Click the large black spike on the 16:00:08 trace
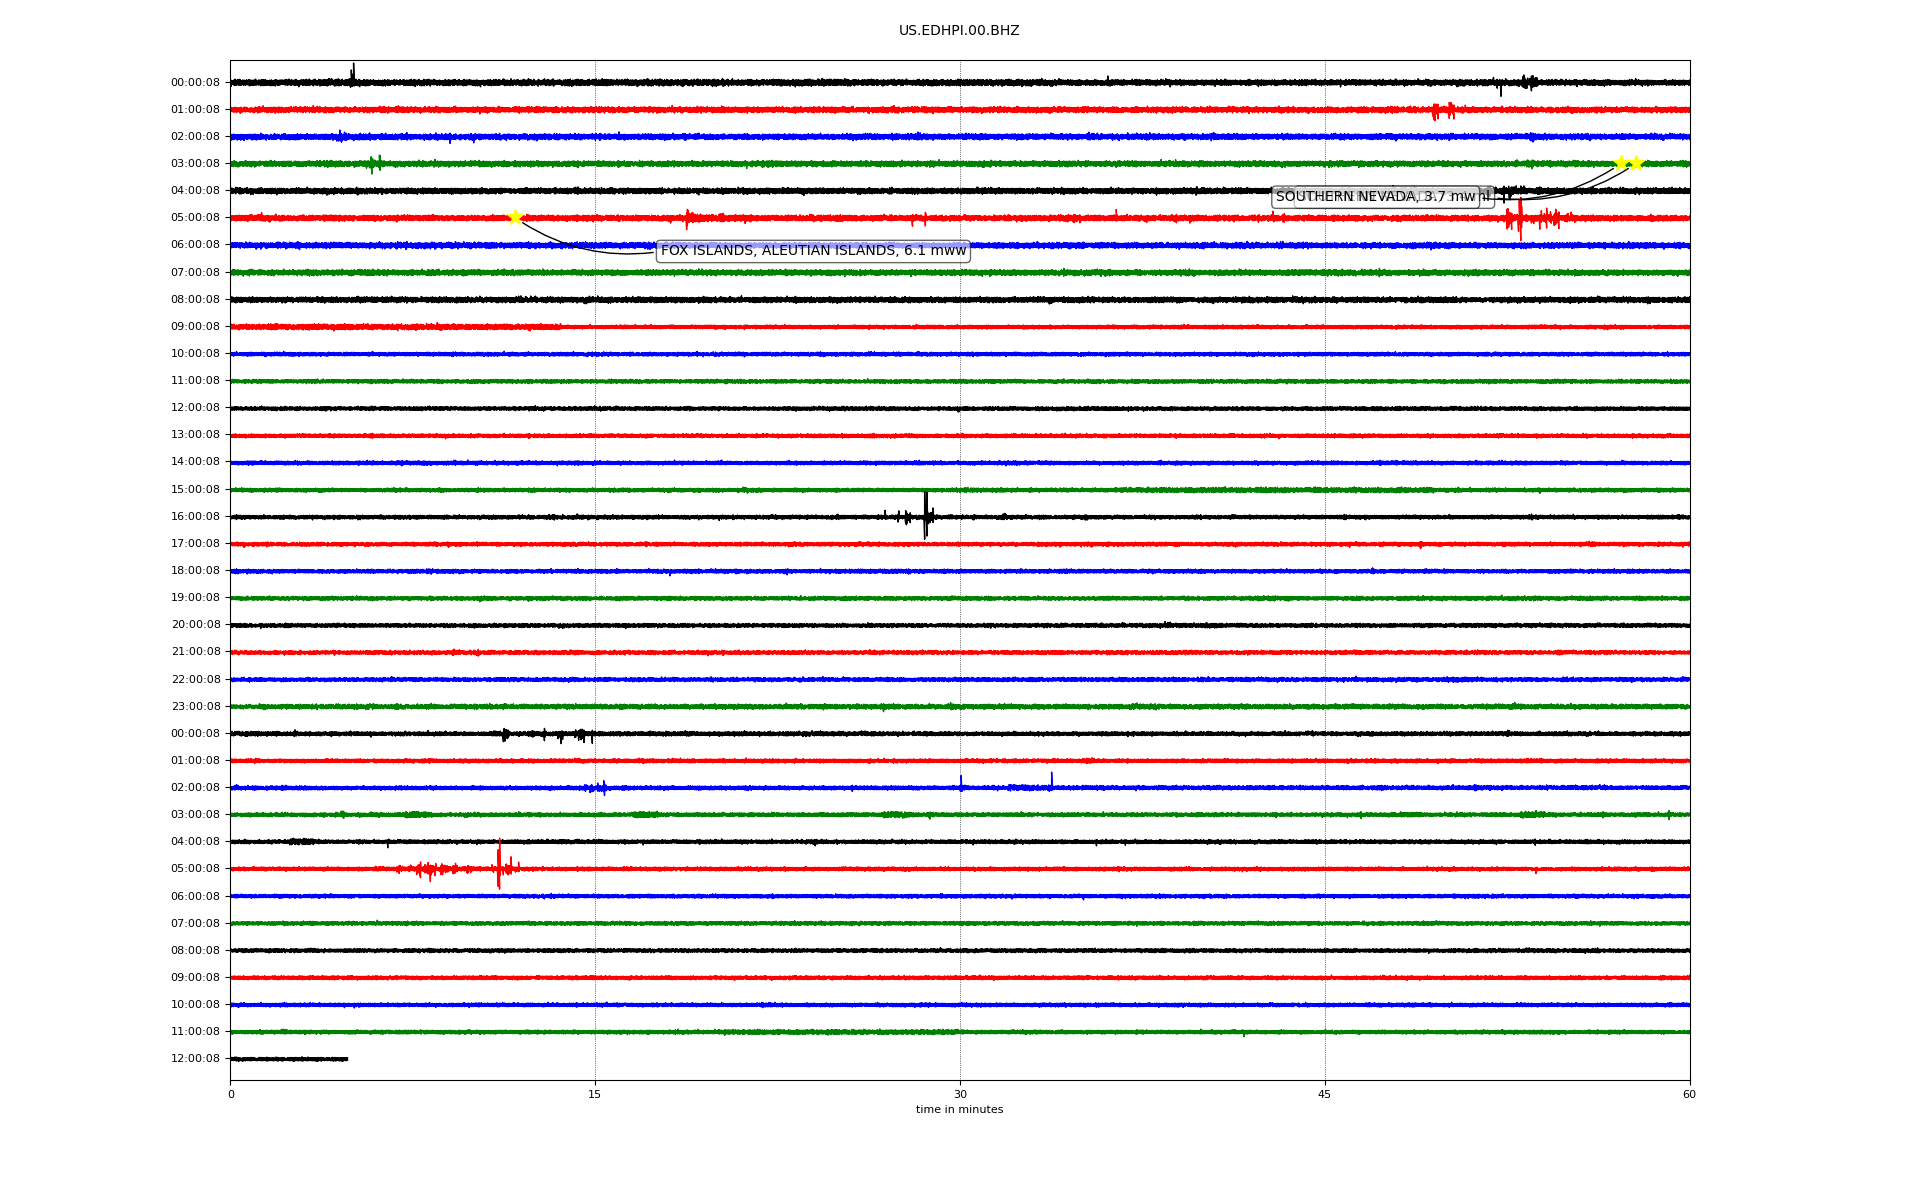Screen dimensions: 1920x1200 coord(926,515)
